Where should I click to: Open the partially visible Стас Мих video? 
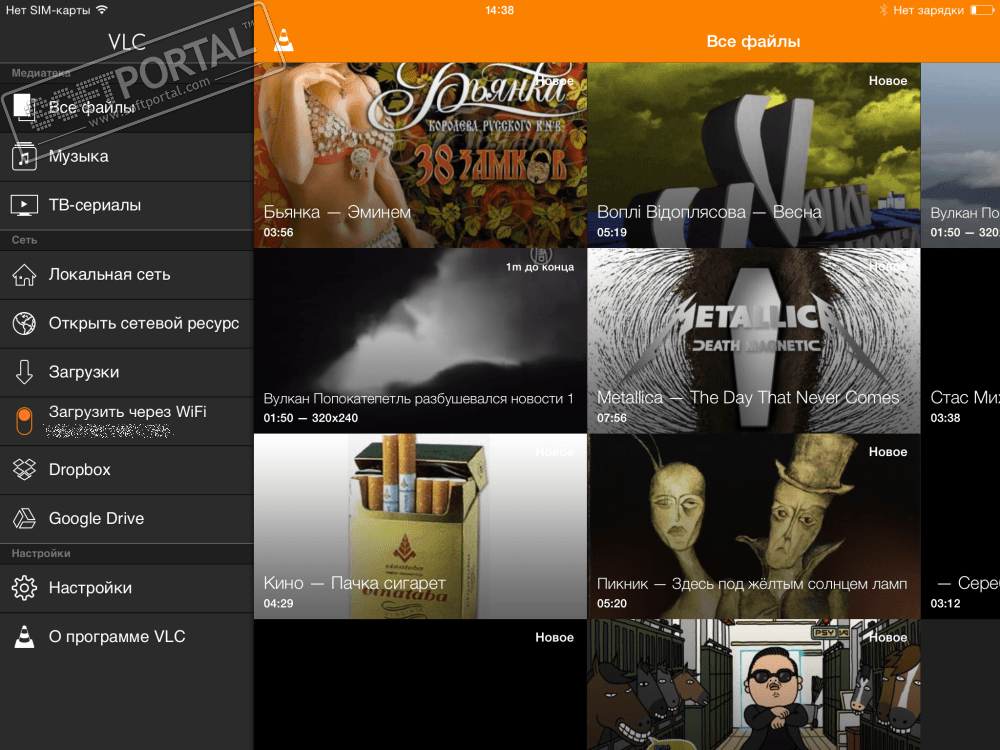point(961,341)
